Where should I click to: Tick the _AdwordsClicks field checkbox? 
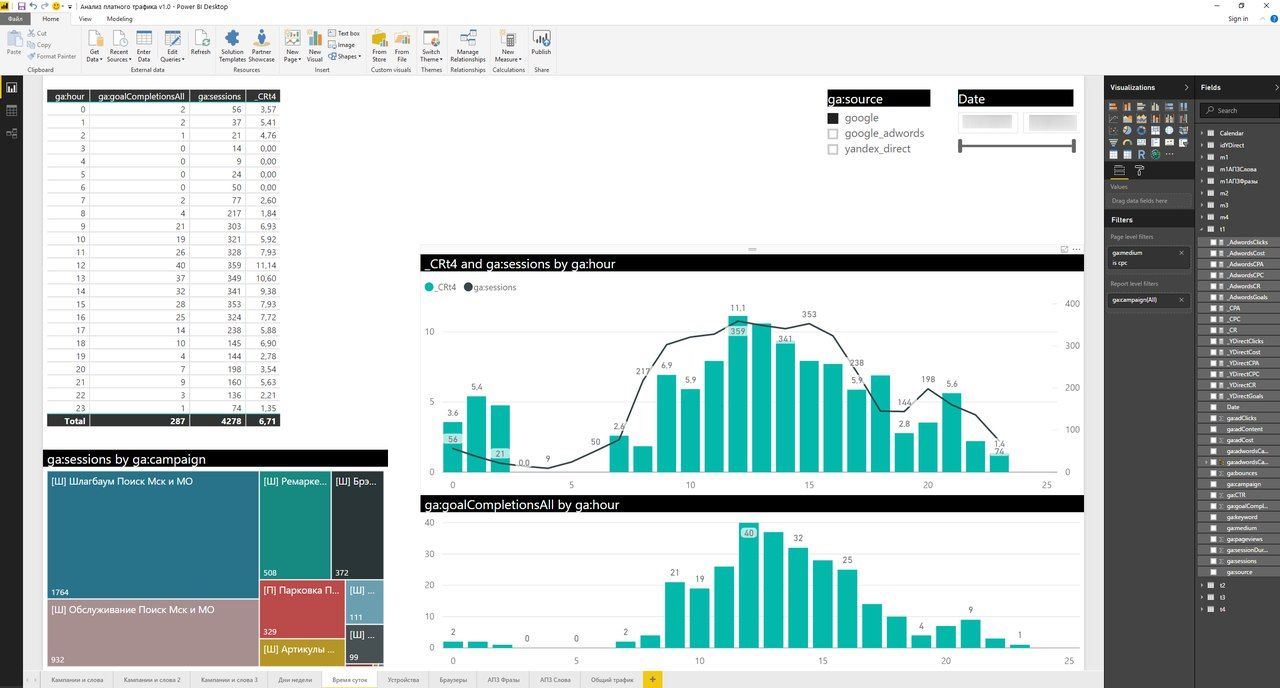point(1214,242)
